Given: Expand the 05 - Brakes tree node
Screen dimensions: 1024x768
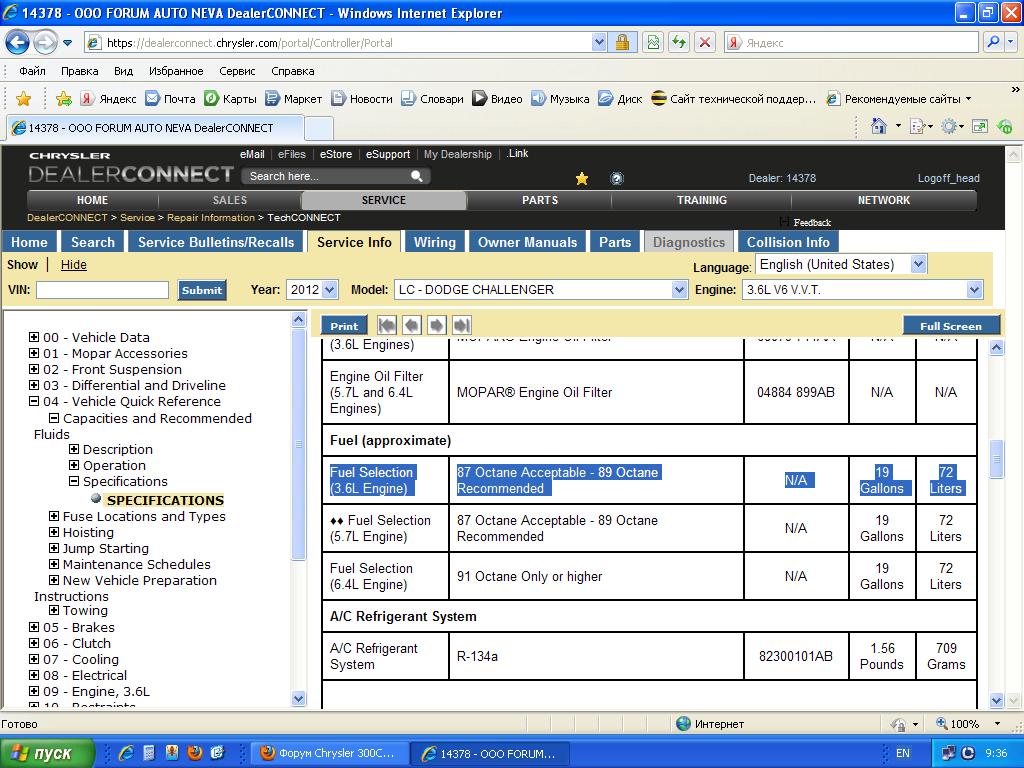Looking at the screenshot, I should [x=34, y=627].
